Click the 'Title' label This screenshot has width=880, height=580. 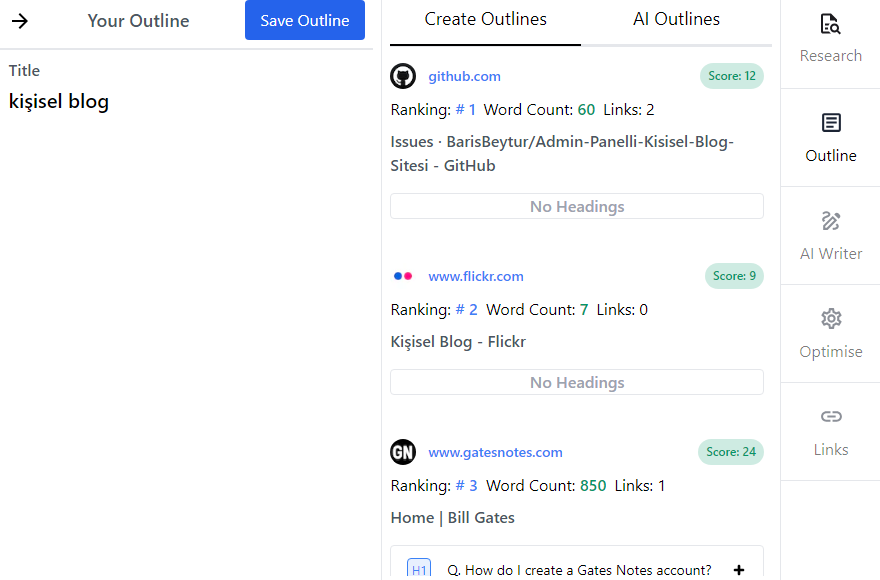pyautogui.click(x=24, y=71)
